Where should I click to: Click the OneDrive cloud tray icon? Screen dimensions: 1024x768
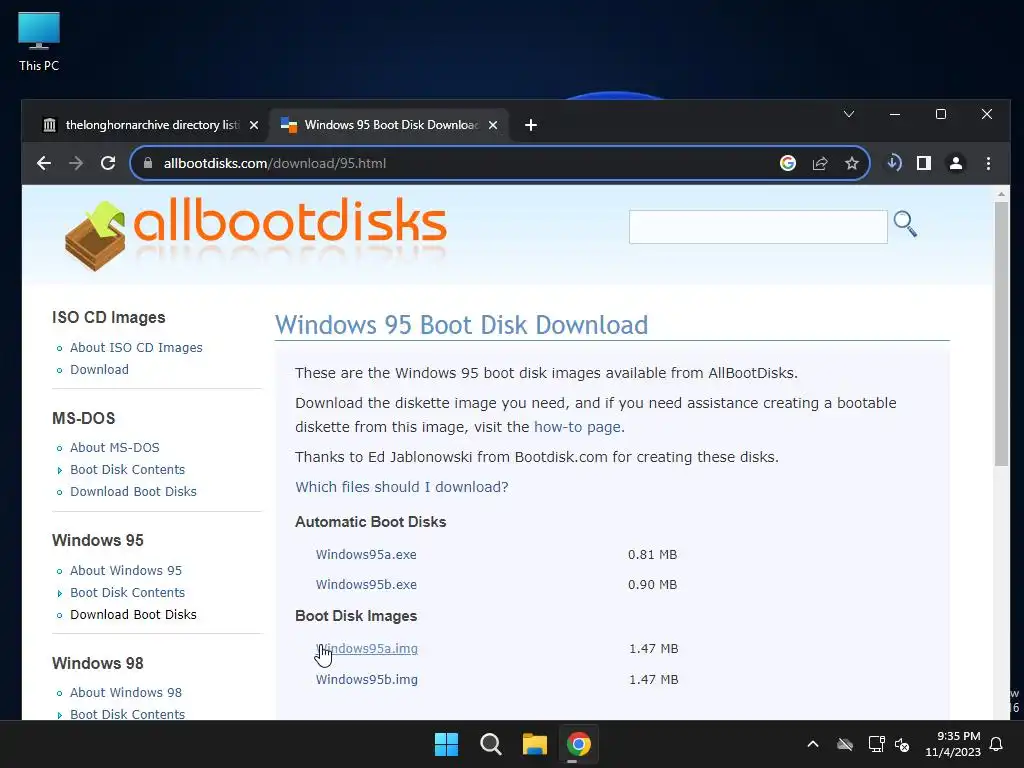845,744
